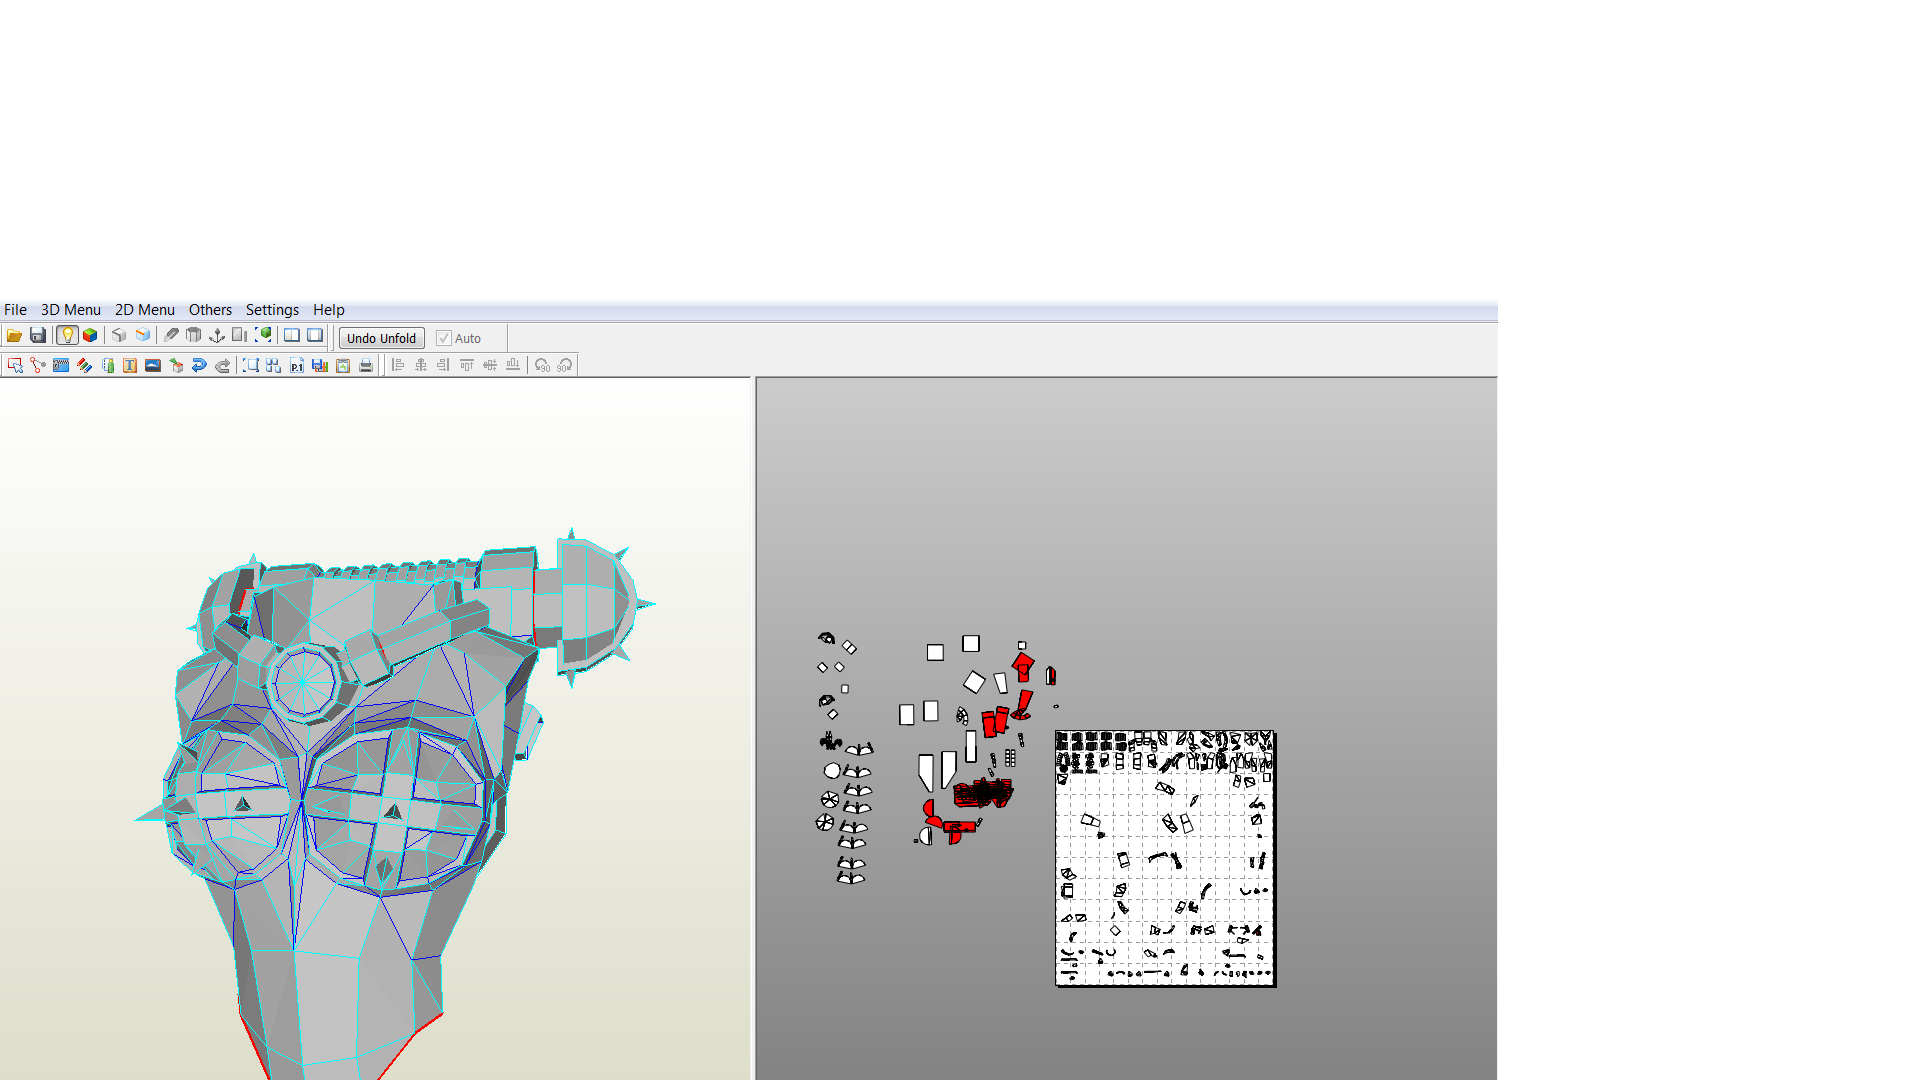
Task: Select the two-pane split view icon
Action: (292, 336)
